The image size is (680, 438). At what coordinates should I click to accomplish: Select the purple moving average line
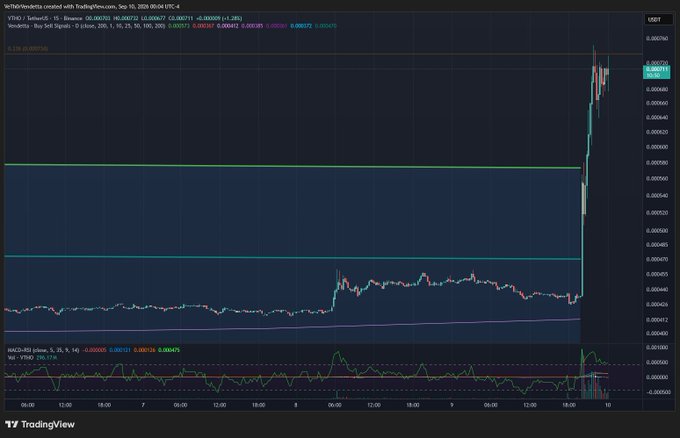coord(292,326)
